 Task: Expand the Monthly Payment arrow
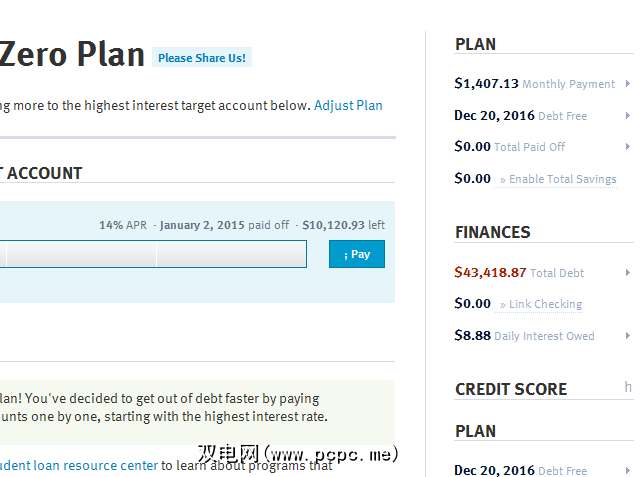(x=627, y=84)
